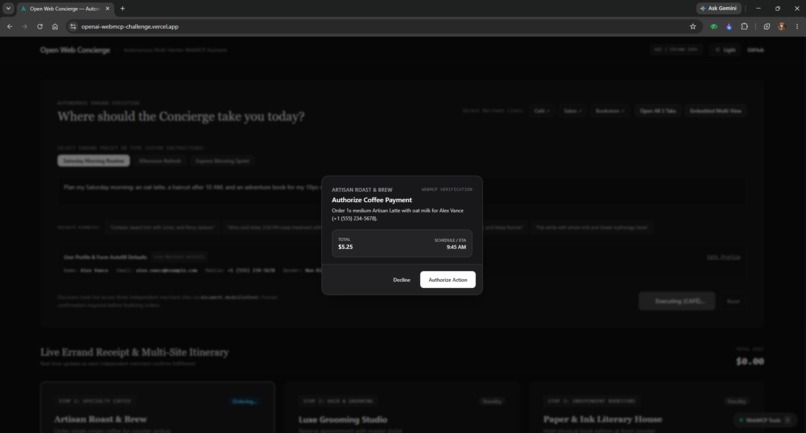Close the Open Web Concierge tab
The height and width of the screenshot is (433, 806).
tap(107, 9)
